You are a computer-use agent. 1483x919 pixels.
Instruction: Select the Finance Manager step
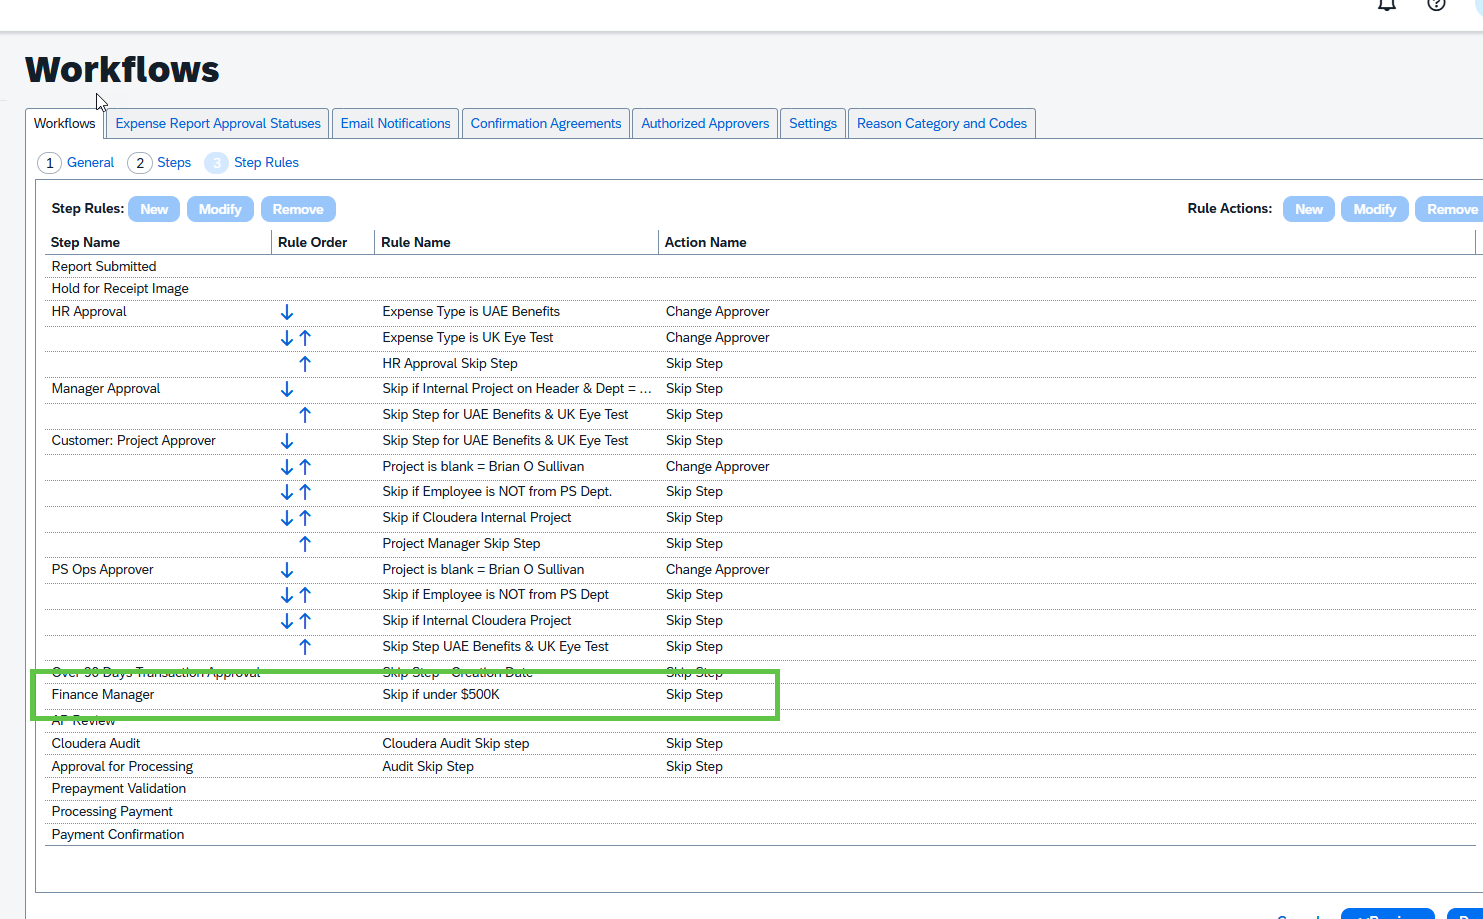[x=103, y=694]
